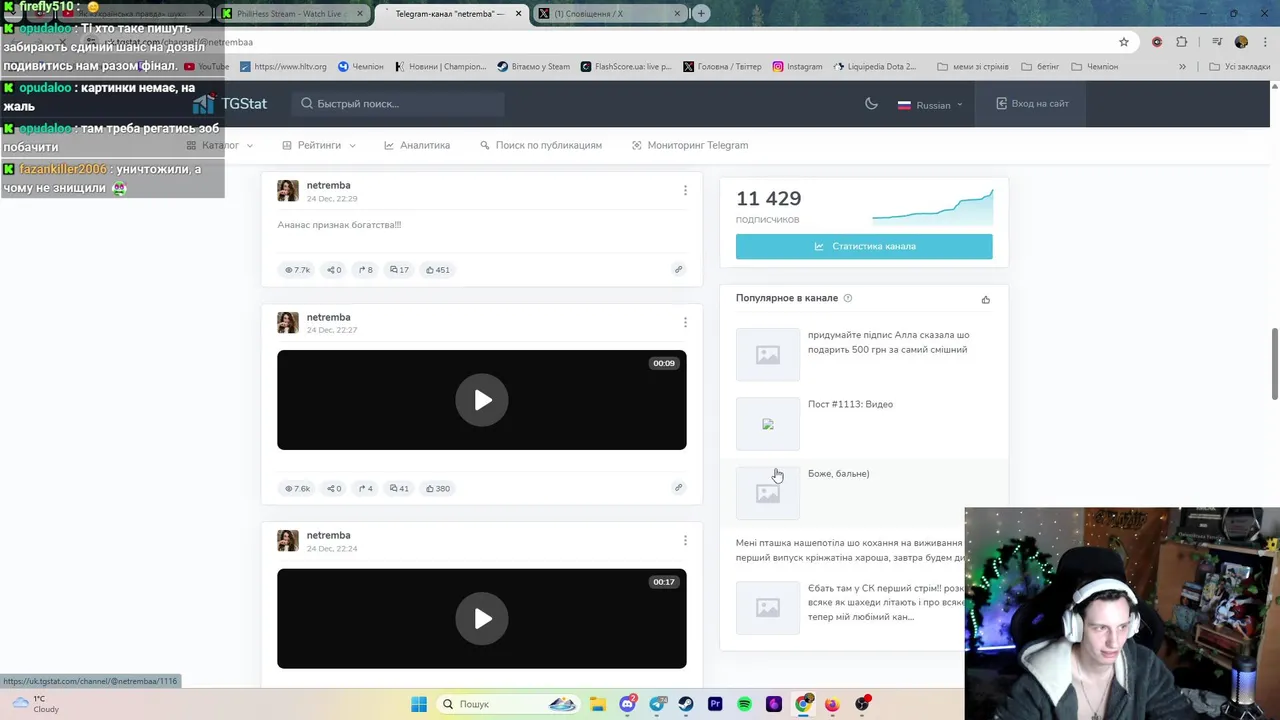
Task: Switch to the X 'Сповіщення' tab
Action: point(608,14)
